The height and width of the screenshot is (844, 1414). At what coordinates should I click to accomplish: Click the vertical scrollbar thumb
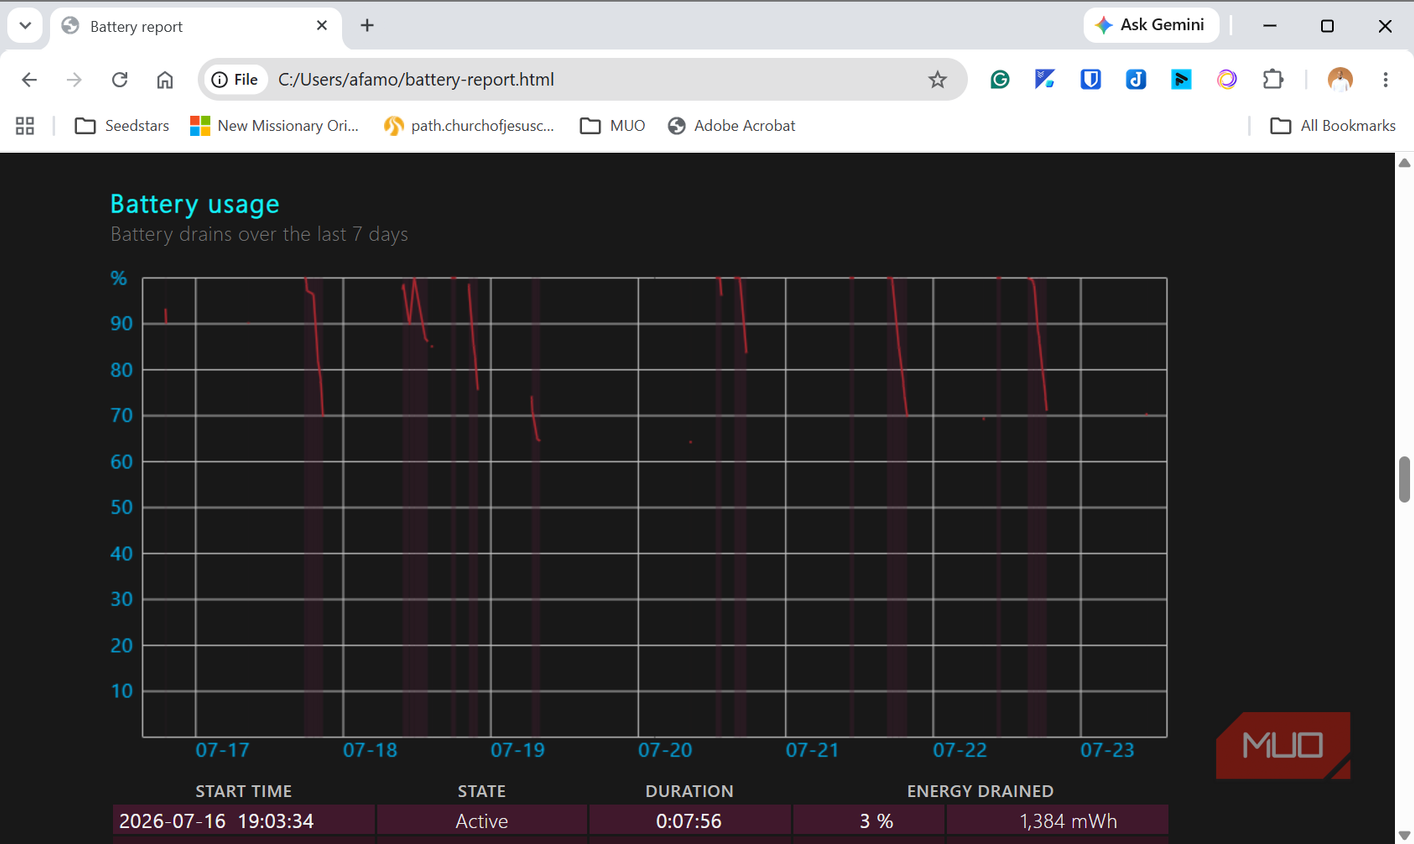[x=1404, y=479]
